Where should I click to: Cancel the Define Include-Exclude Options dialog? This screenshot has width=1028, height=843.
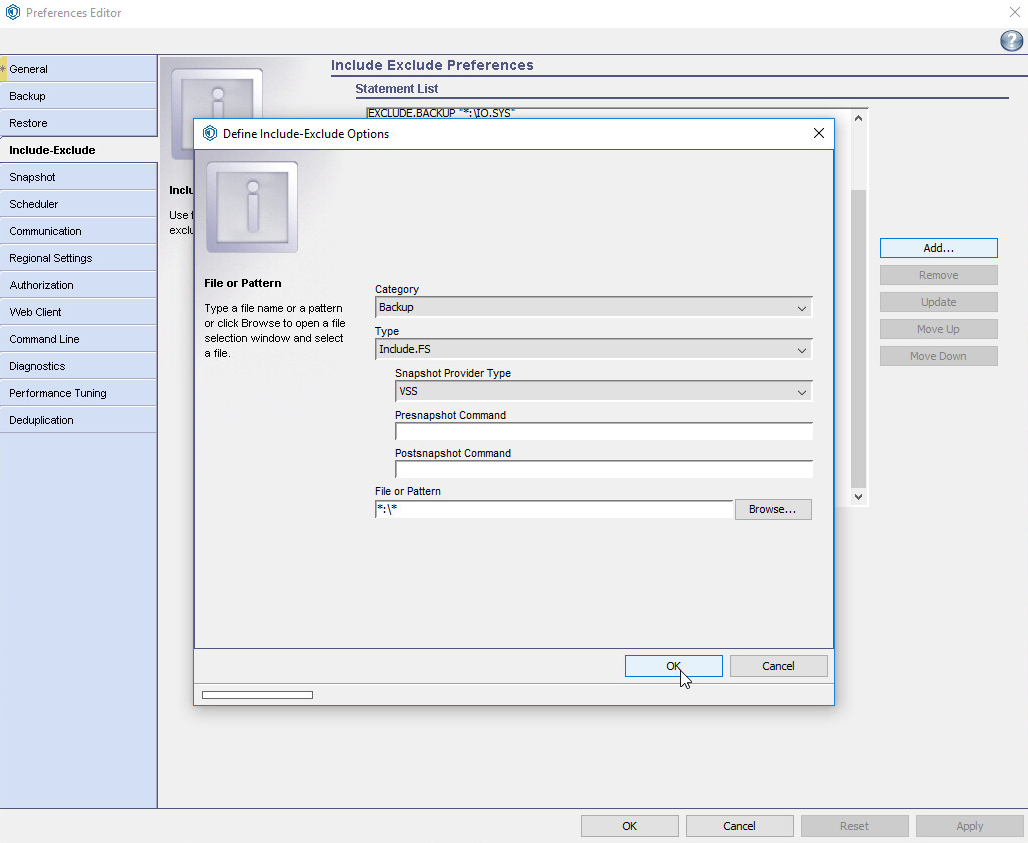tap(778, 666)
